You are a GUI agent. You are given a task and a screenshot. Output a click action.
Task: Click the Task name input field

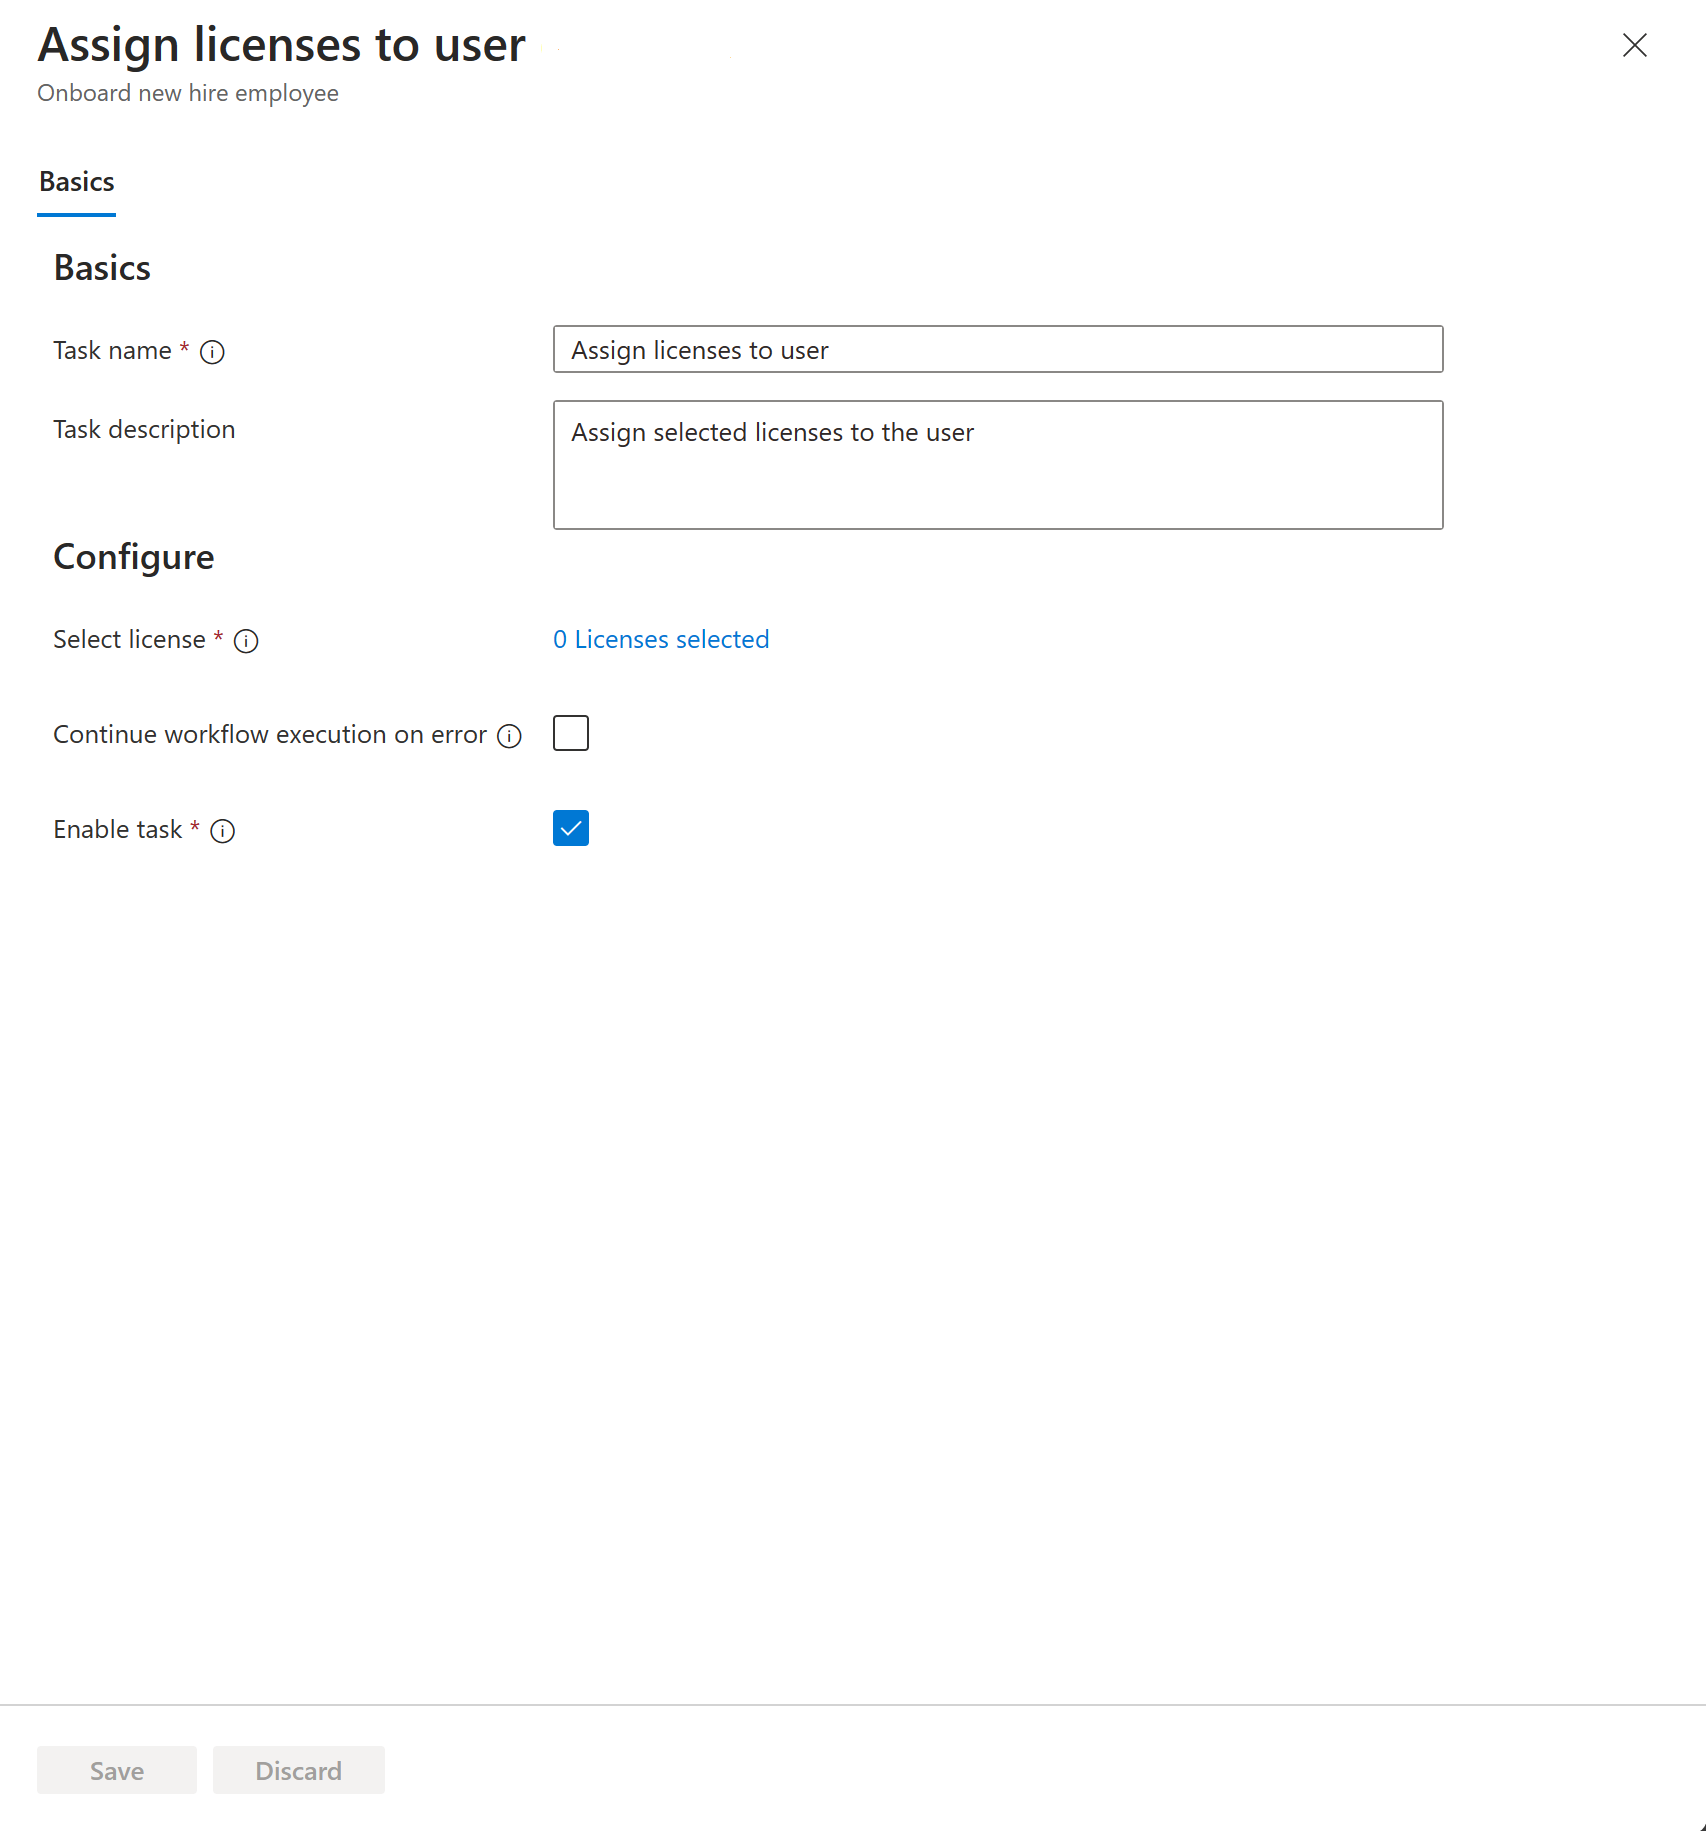(997, 350)
